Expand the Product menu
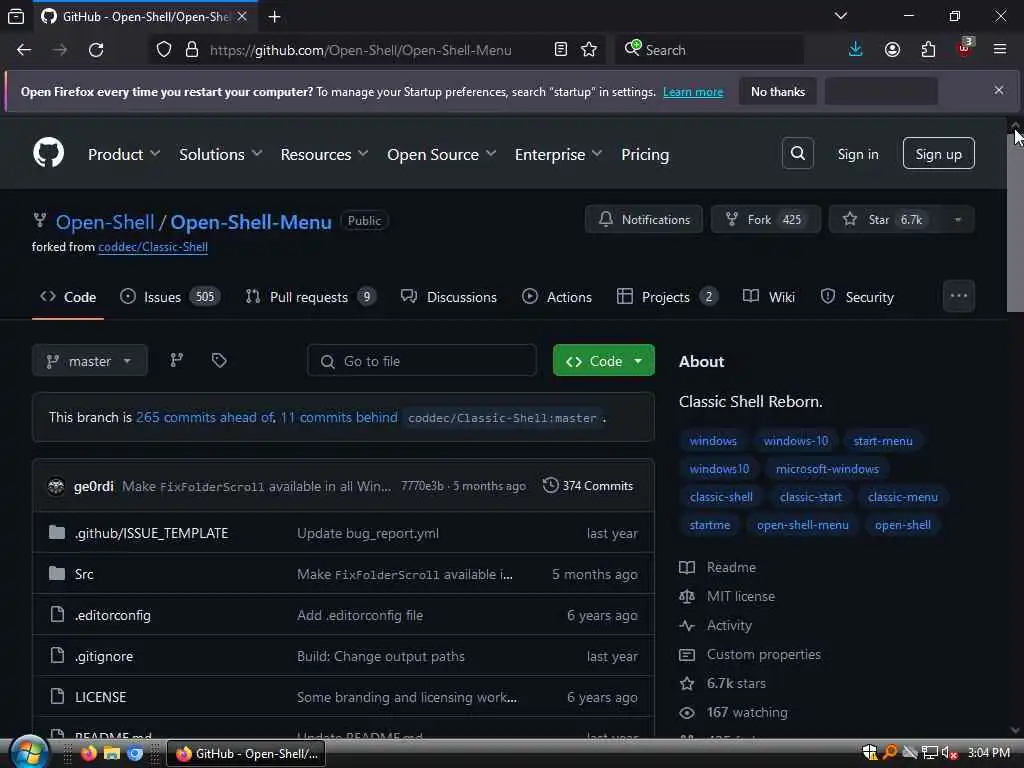The height and width of the screenshot is (768, 1024). [124, 155]
